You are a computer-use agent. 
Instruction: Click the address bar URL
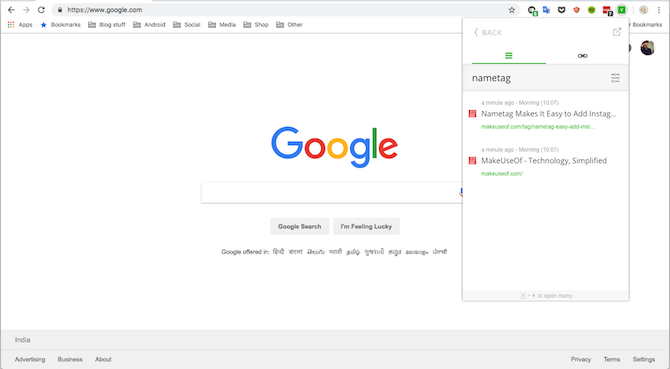tap(105, 10)
